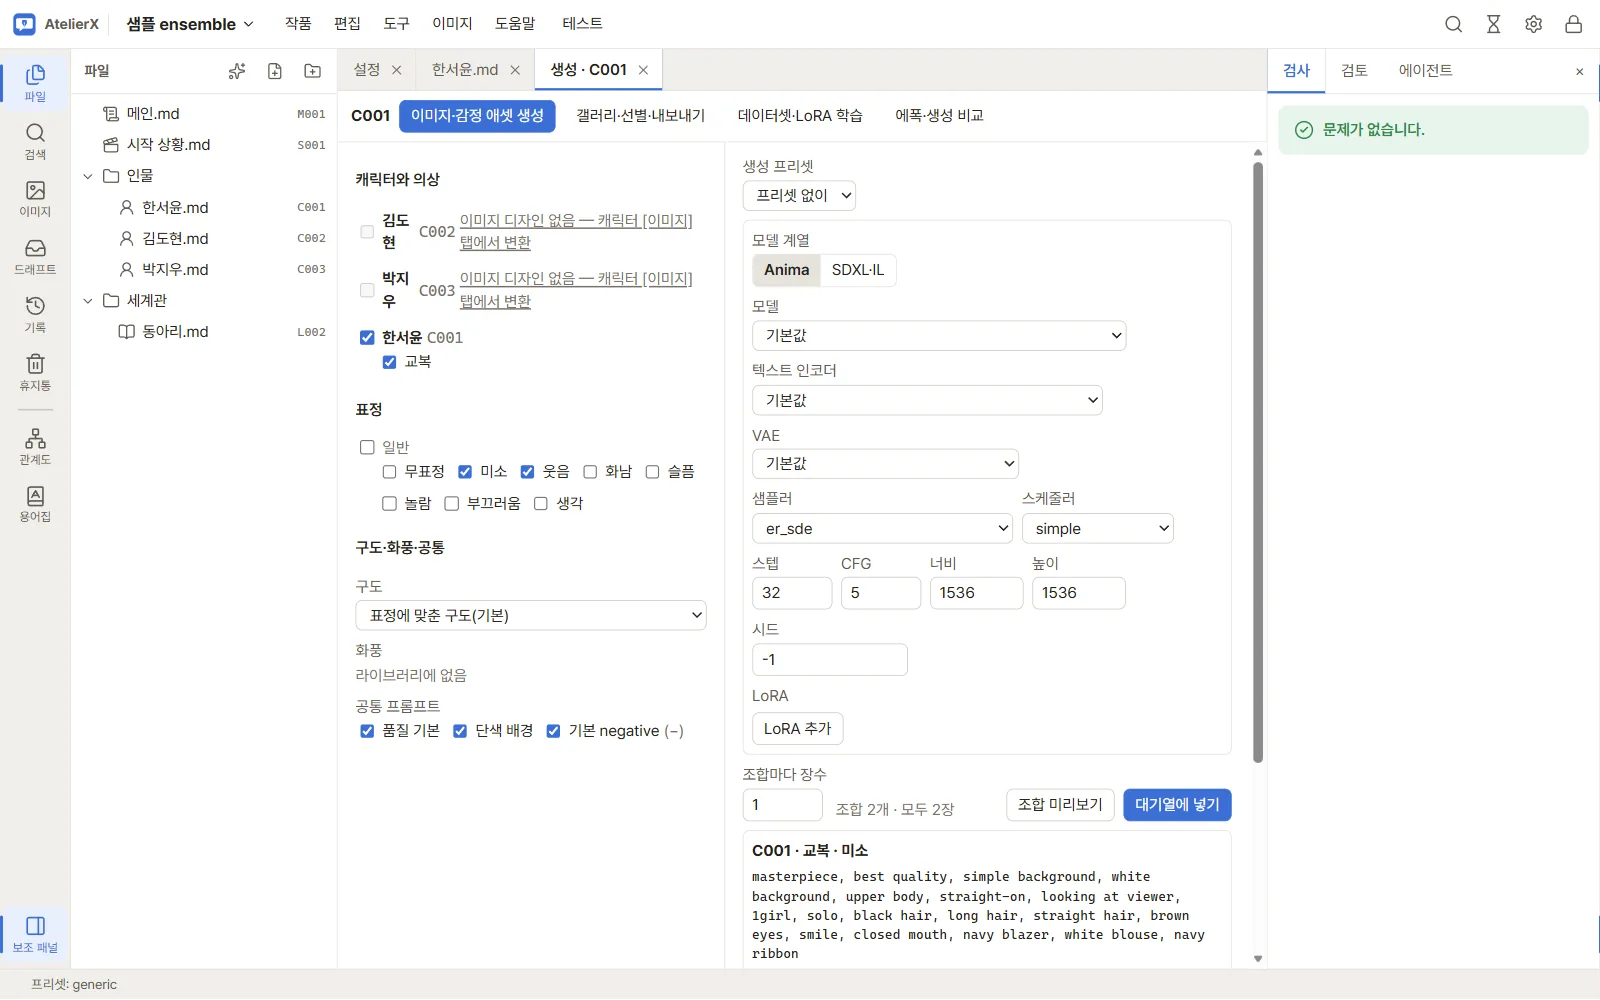Open the 모델 기본값 dropdown
This screenshot has height=1000, width=1600.
(939, 336)
